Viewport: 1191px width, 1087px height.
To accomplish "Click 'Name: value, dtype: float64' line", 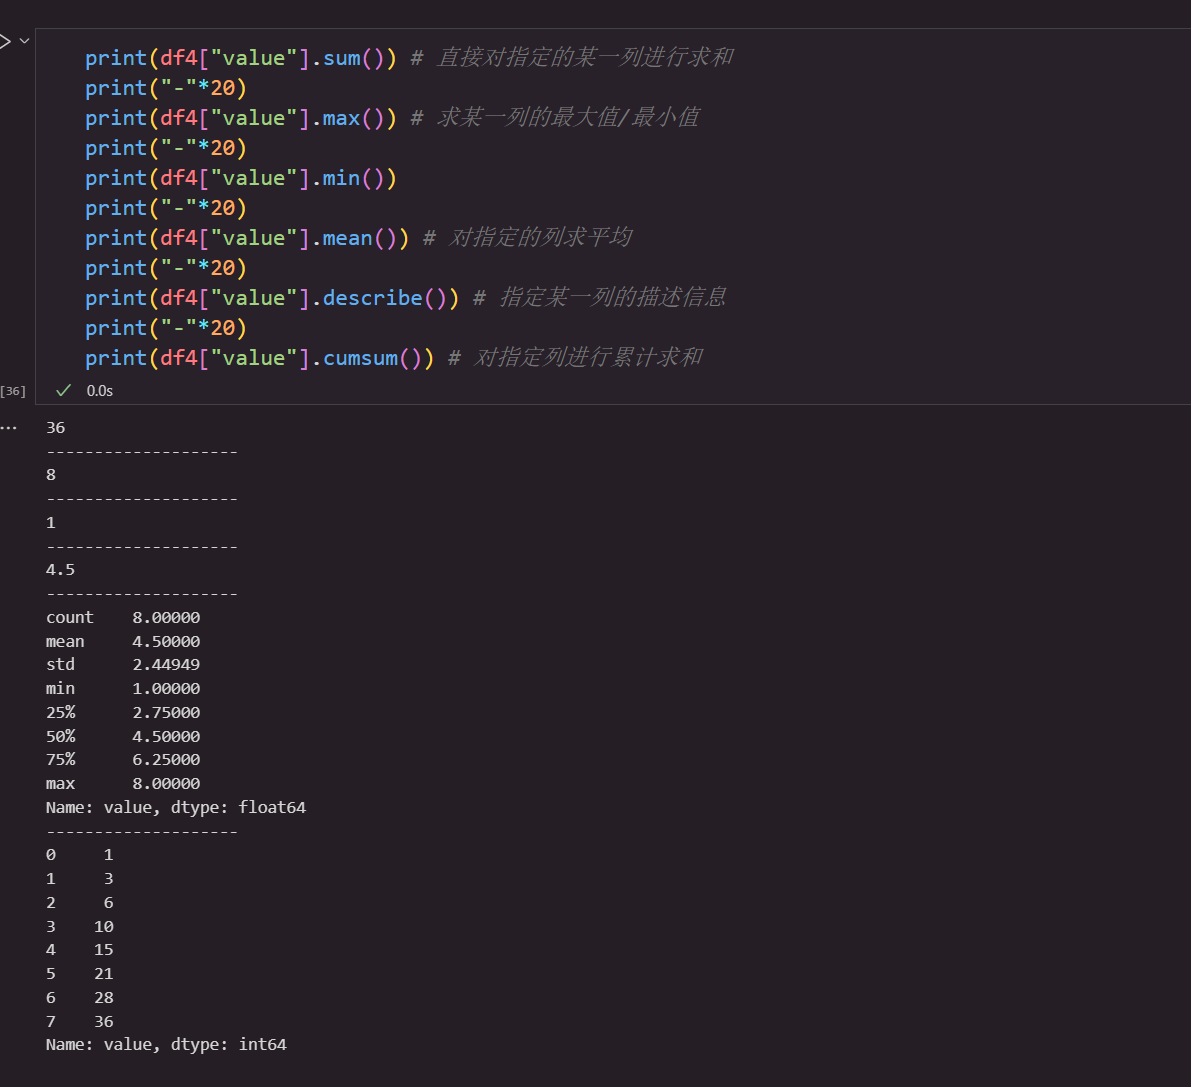I will [x=175, y=807].
